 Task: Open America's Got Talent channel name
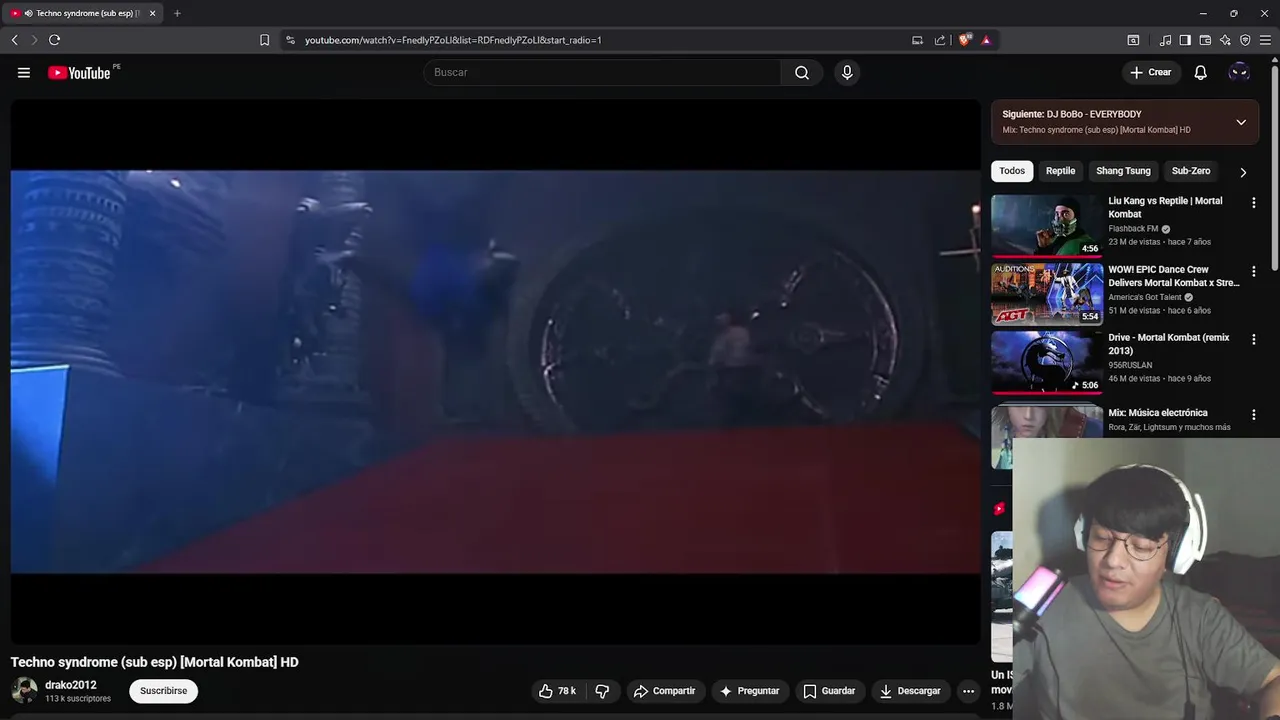pyautogui.click(x=1145, y=297)
